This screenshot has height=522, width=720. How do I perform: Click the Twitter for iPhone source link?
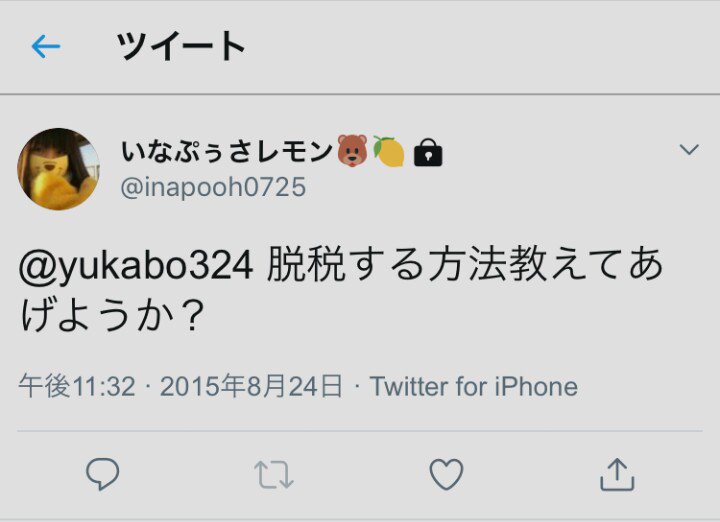[473, 387]
